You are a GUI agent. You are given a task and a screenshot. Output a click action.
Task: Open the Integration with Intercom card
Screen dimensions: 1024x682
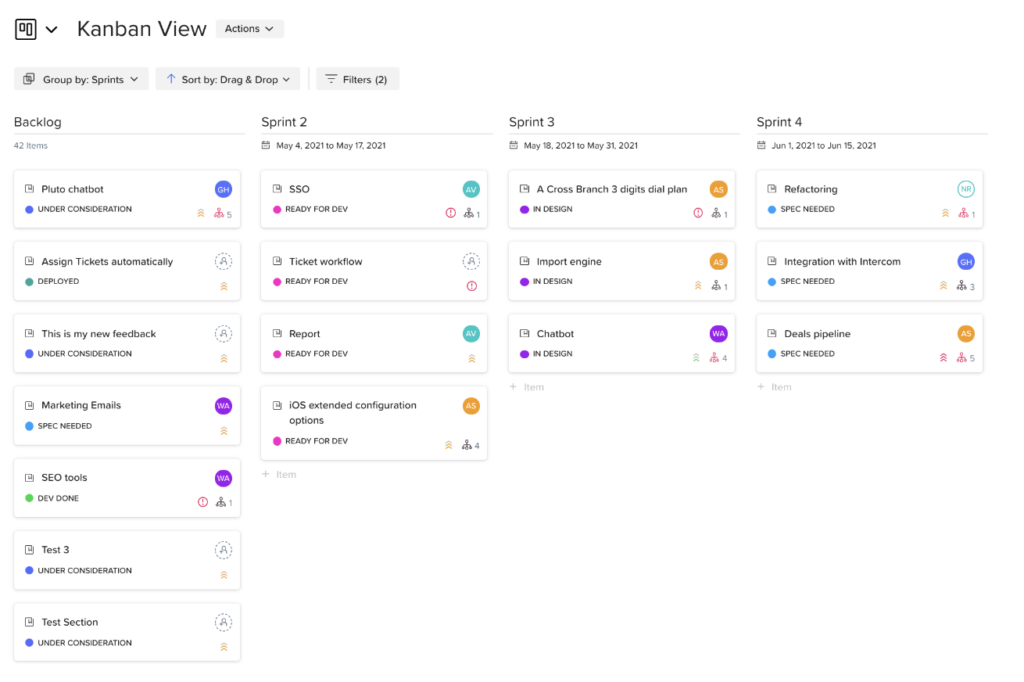842,262
